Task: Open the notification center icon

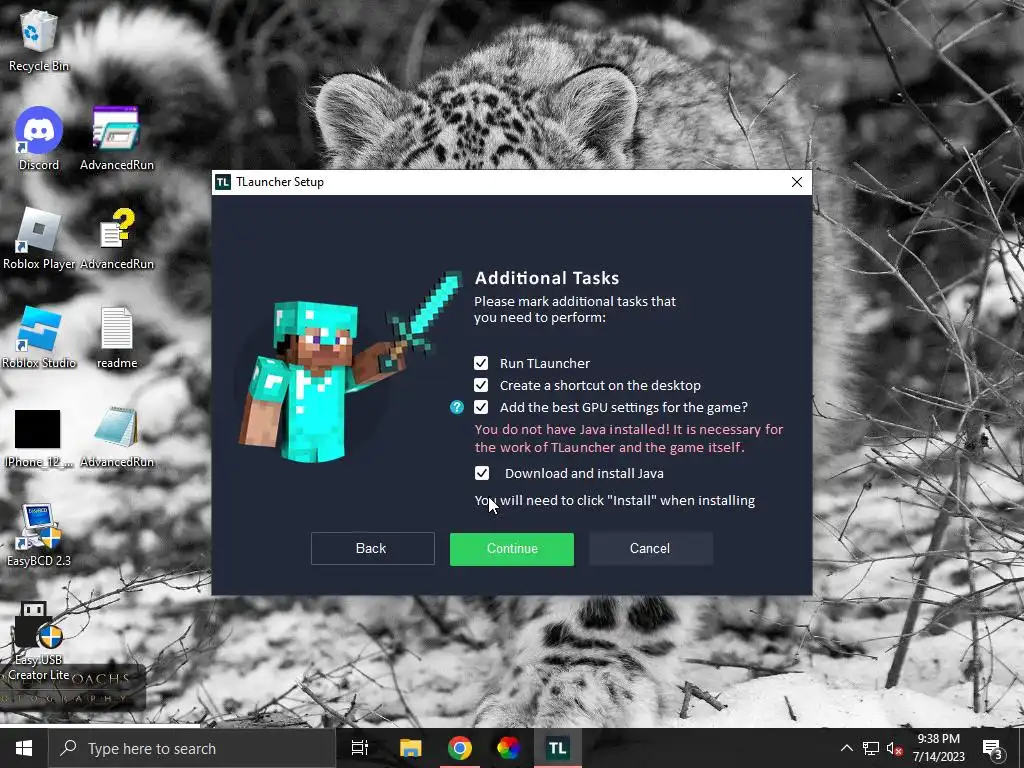Action: (993, 748)
